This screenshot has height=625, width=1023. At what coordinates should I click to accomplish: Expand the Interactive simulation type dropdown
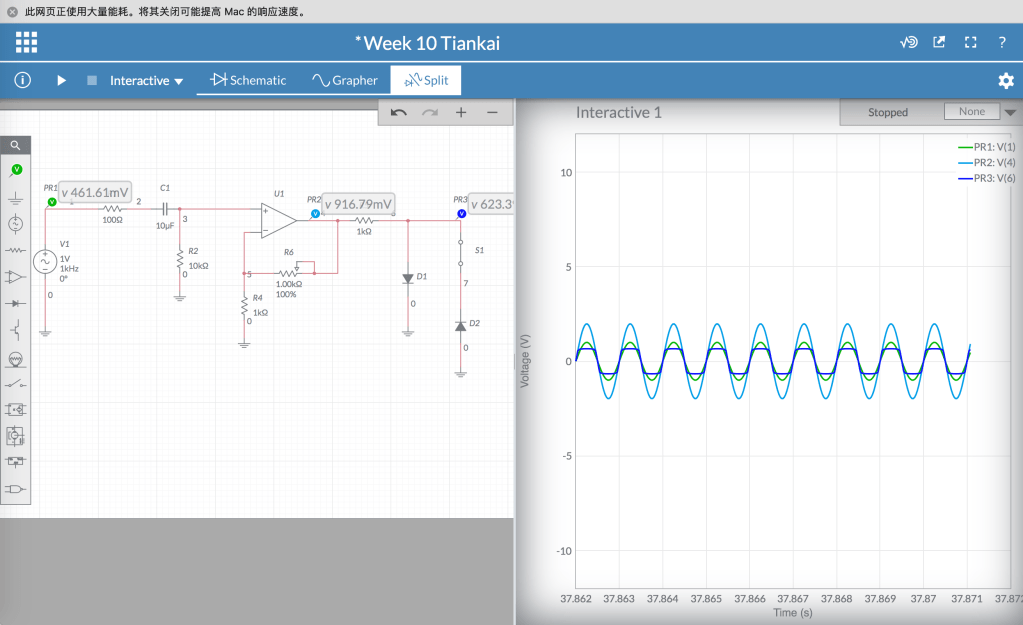pyautogui.click(x=147, y=80)
